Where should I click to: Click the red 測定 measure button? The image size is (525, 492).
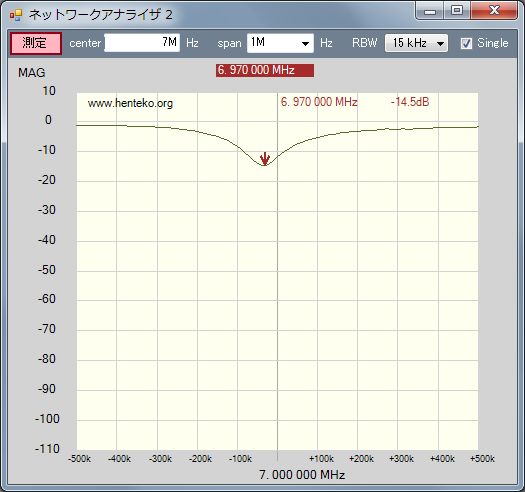click(35, 43)
